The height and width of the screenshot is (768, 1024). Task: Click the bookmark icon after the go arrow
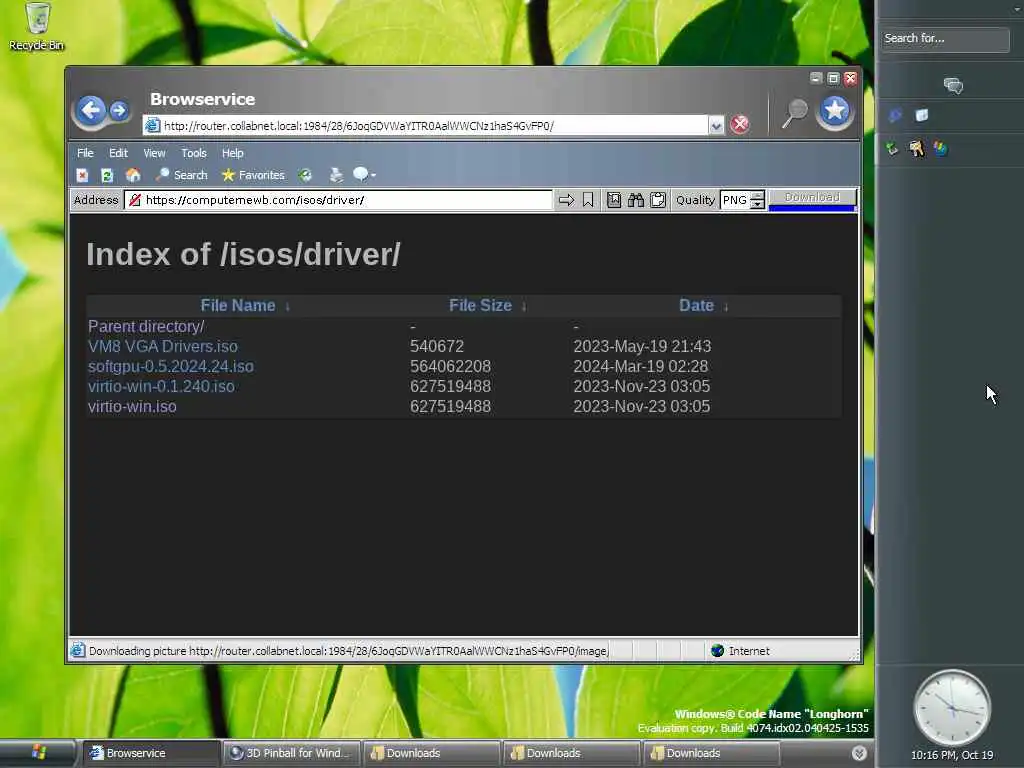[588, 200]
